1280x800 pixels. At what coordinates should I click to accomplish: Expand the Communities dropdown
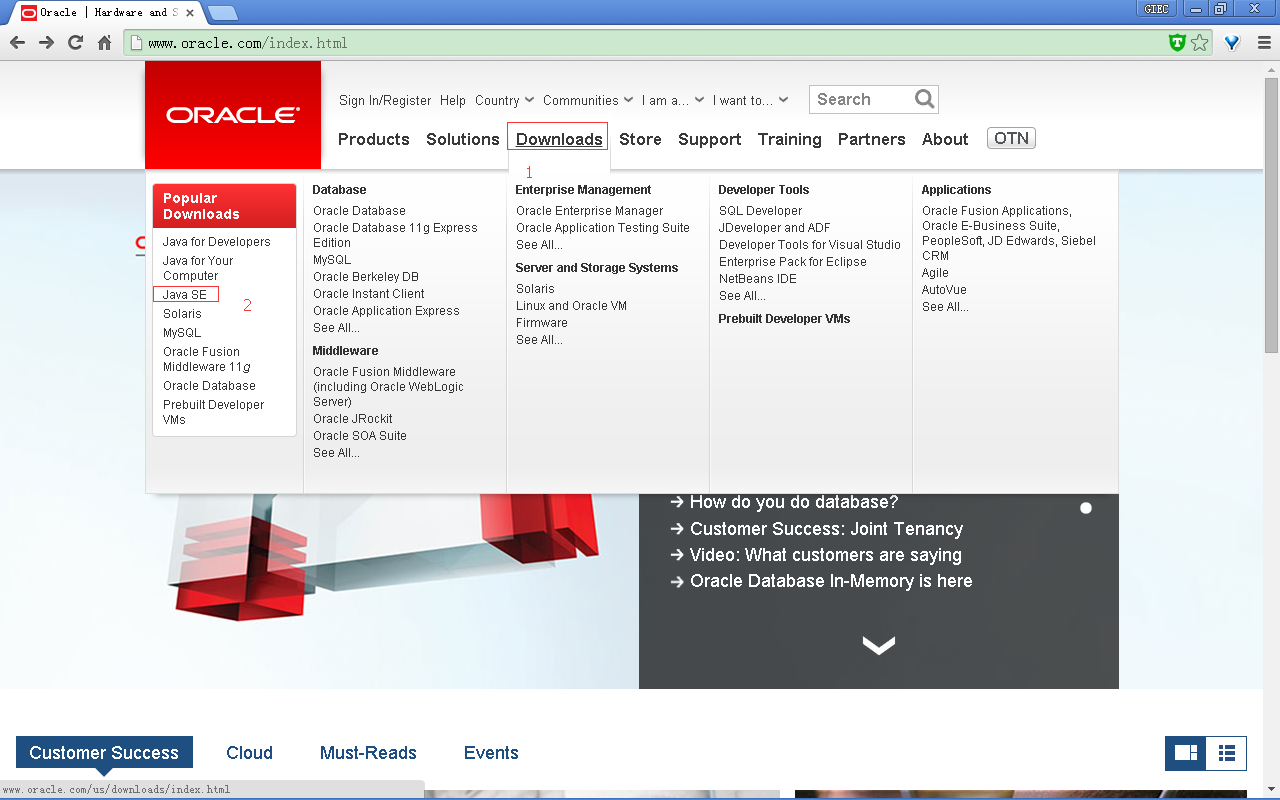click(588, 100)
